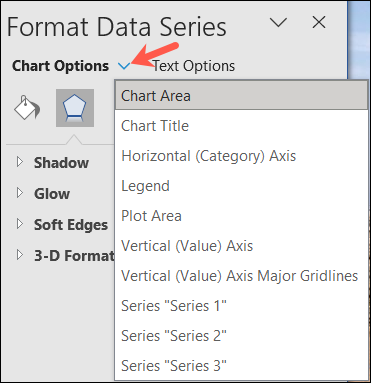This screenshot has height=383, width=371.
Task: Choose Vertical (Value) Axis option
Action: (x=241, y=246)
